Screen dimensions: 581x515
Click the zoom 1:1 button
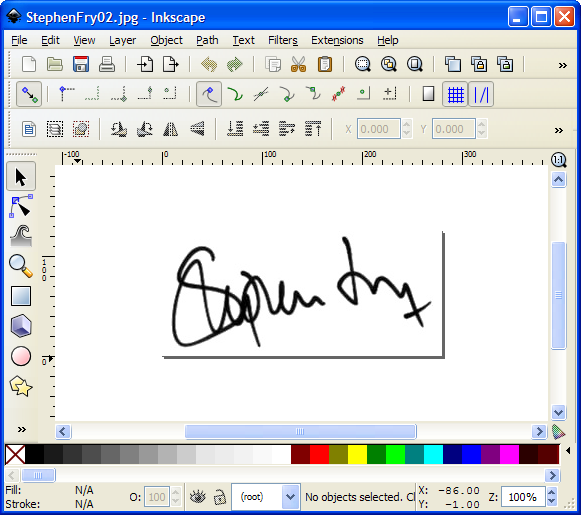(x=558, y=160)
